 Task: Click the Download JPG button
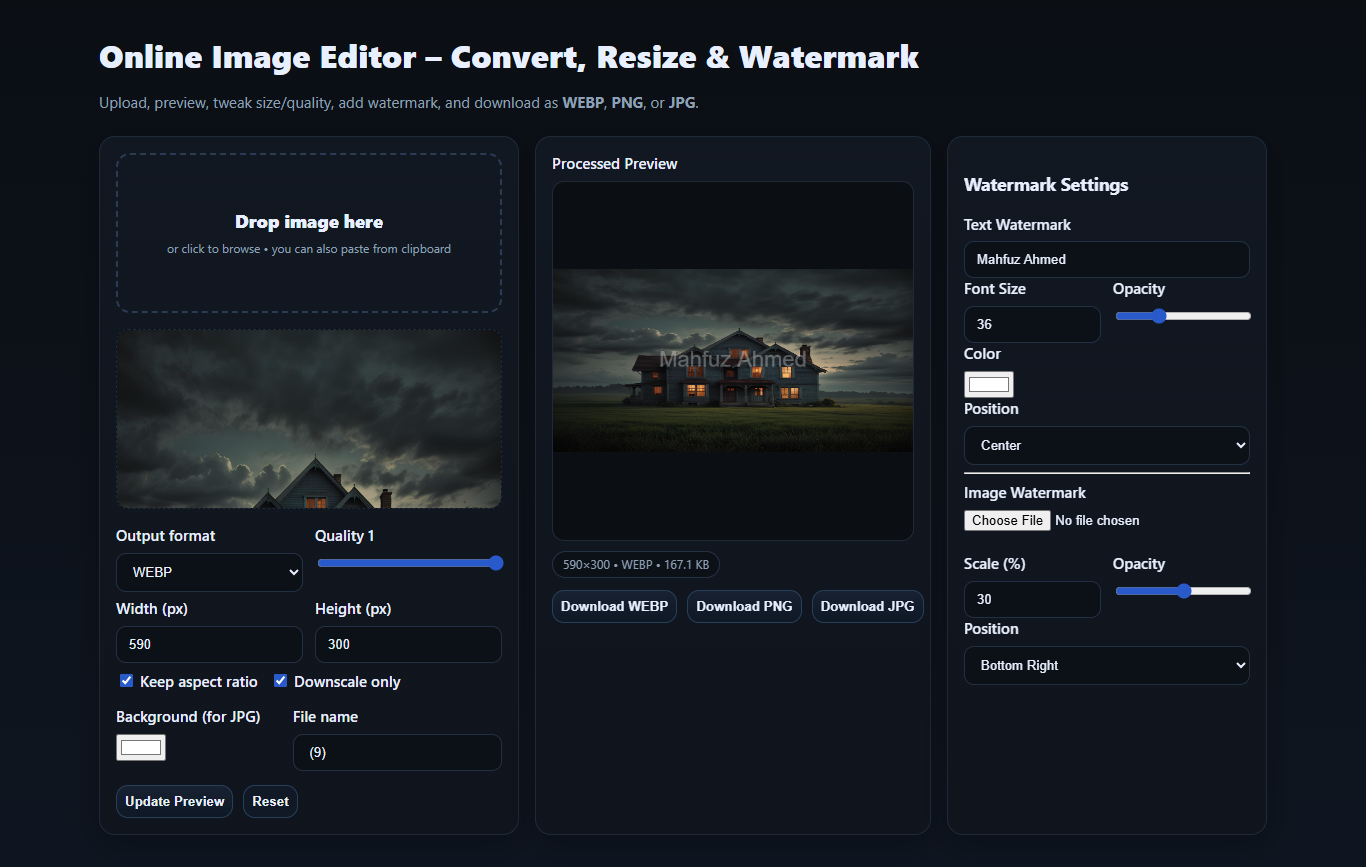click(x=867, y=607)
